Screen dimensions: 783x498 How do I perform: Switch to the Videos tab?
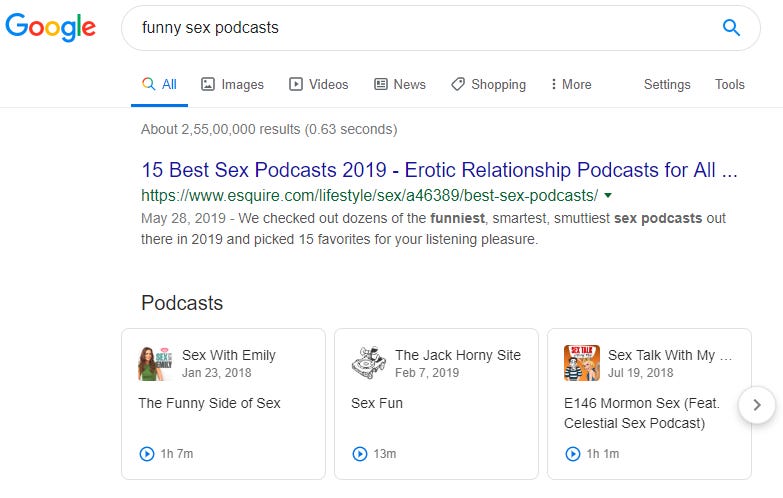pyautogui.click(x=318, y=84)
